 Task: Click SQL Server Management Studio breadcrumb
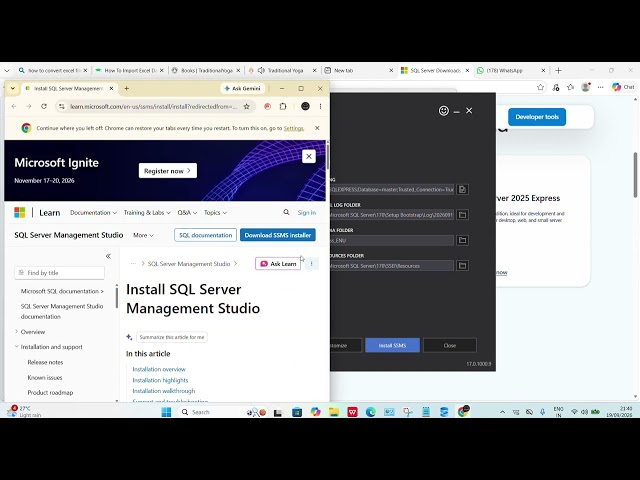coord(189,264)
